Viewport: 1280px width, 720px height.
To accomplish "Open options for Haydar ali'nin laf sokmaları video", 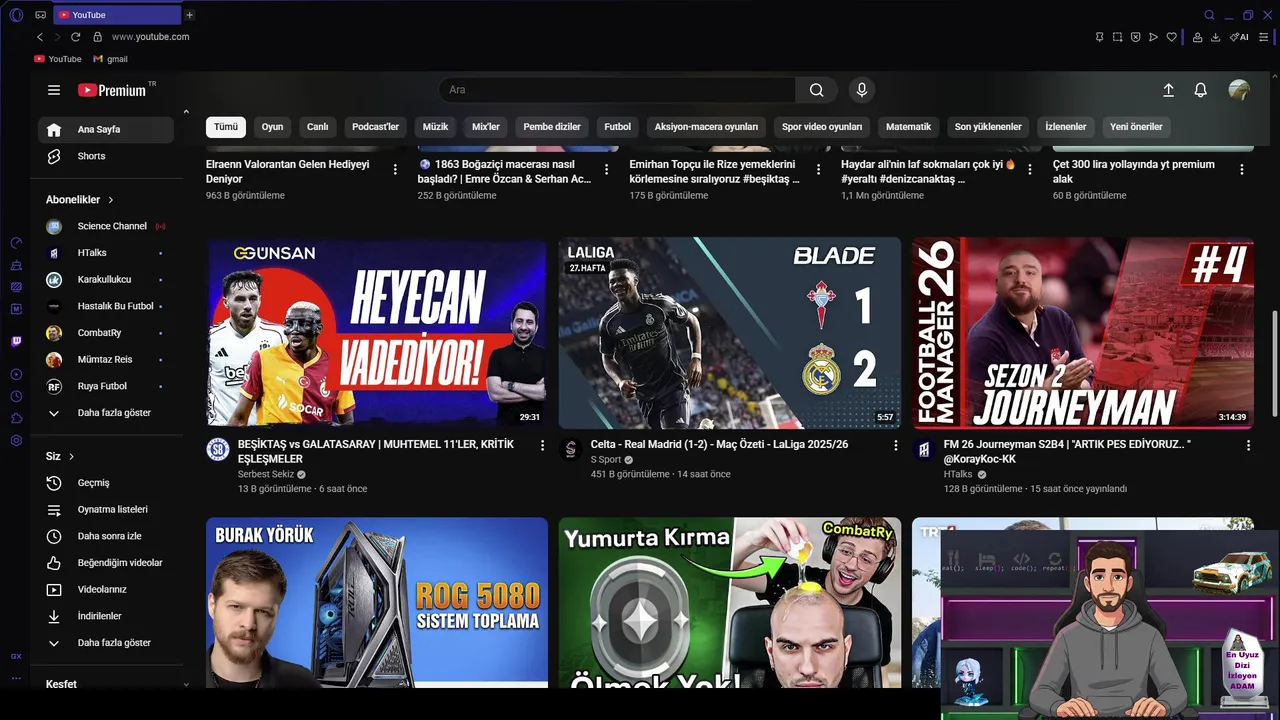I will pyautogui.click(x=1030, y=170).
